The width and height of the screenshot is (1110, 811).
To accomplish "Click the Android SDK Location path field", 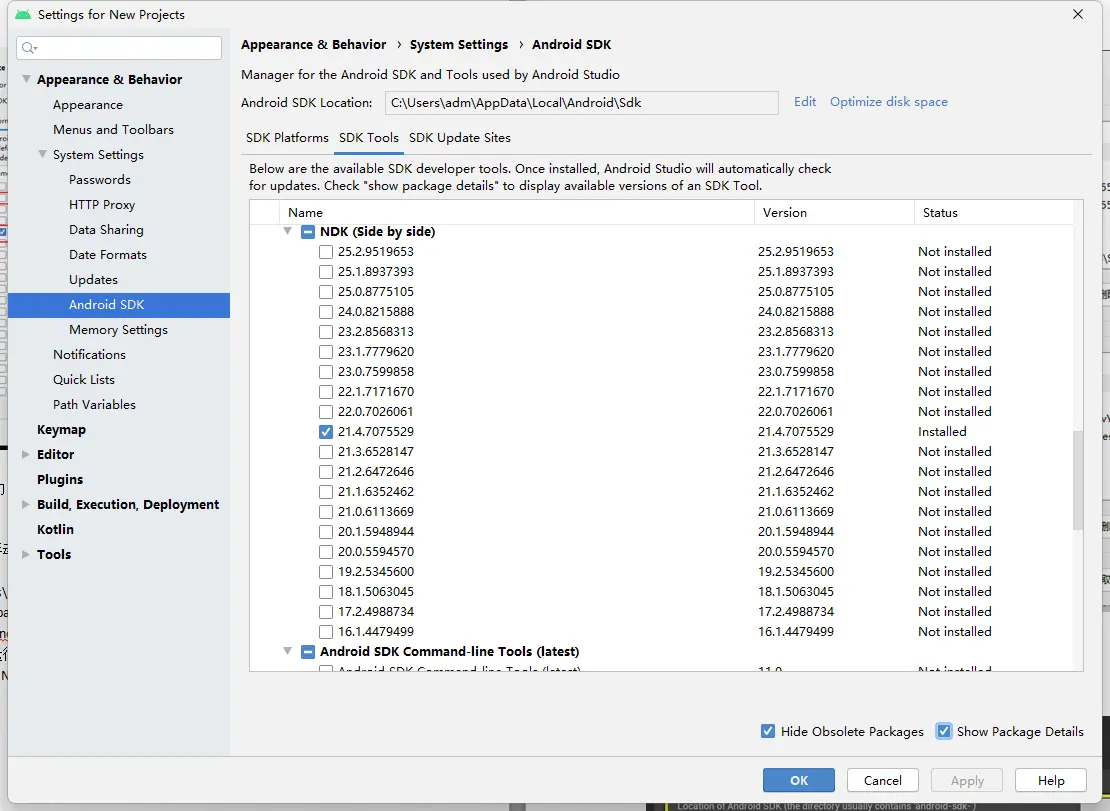I will (582, 103).
